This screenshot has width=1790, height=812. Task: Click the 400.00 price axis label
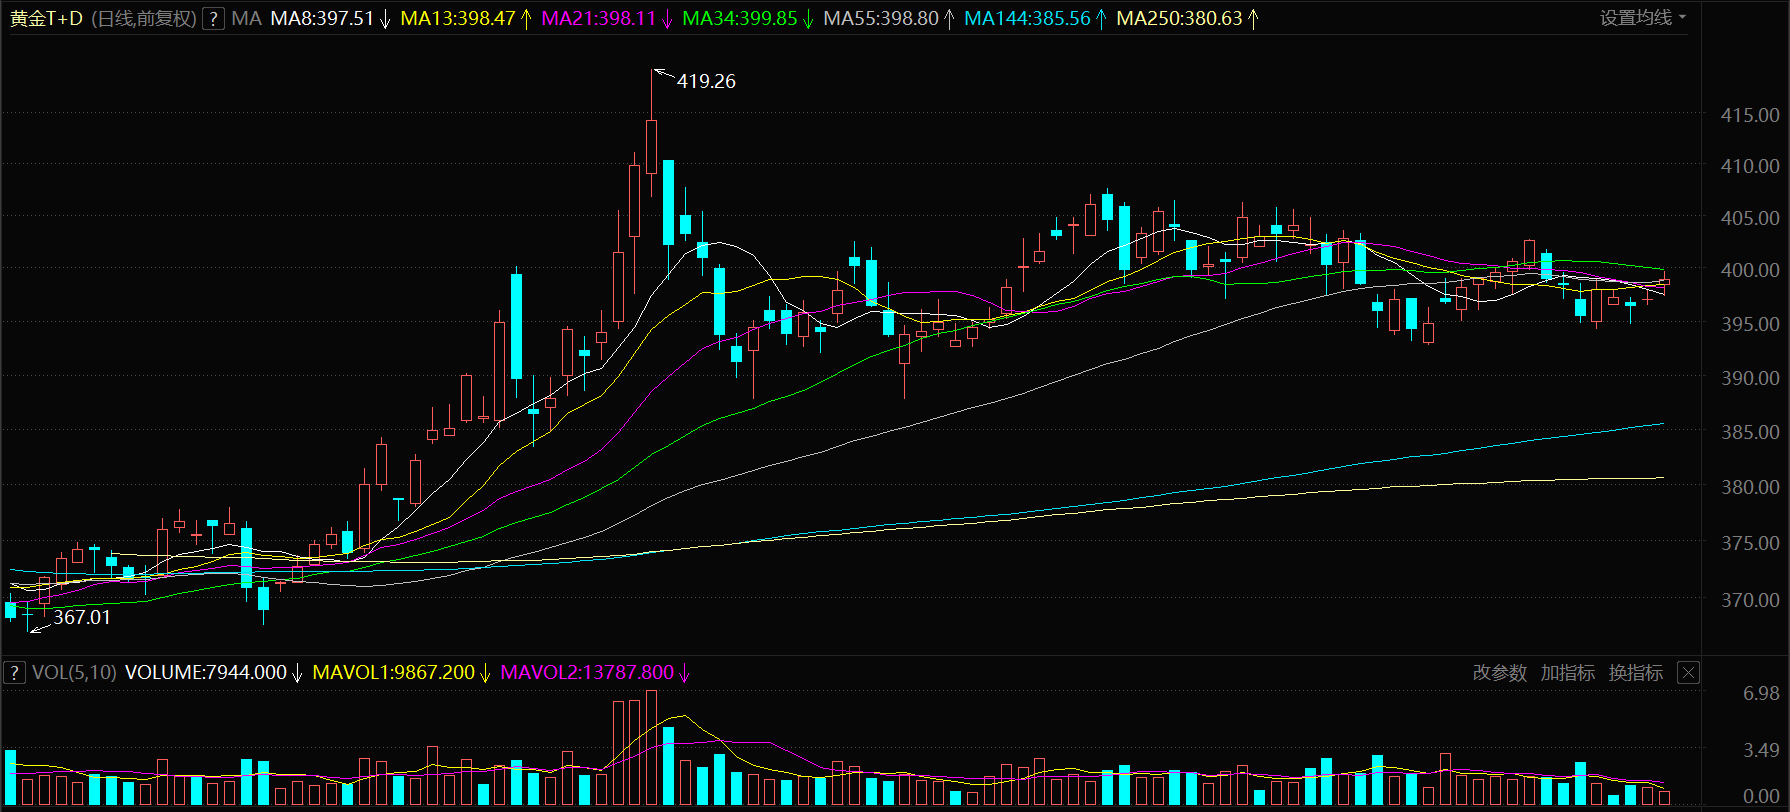1750,270
